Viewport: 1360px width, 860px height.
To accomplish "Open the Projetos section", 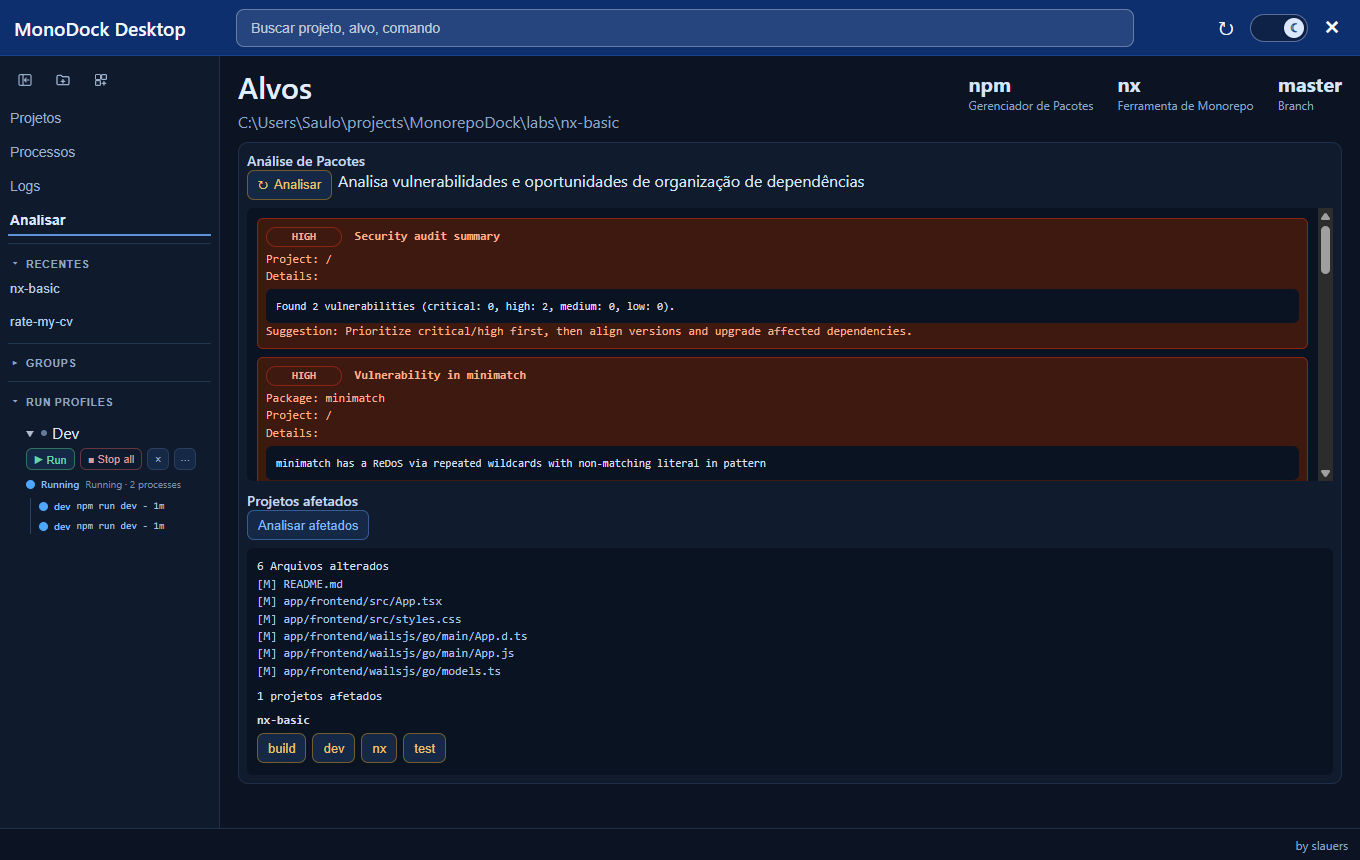I will pos(36,118).
